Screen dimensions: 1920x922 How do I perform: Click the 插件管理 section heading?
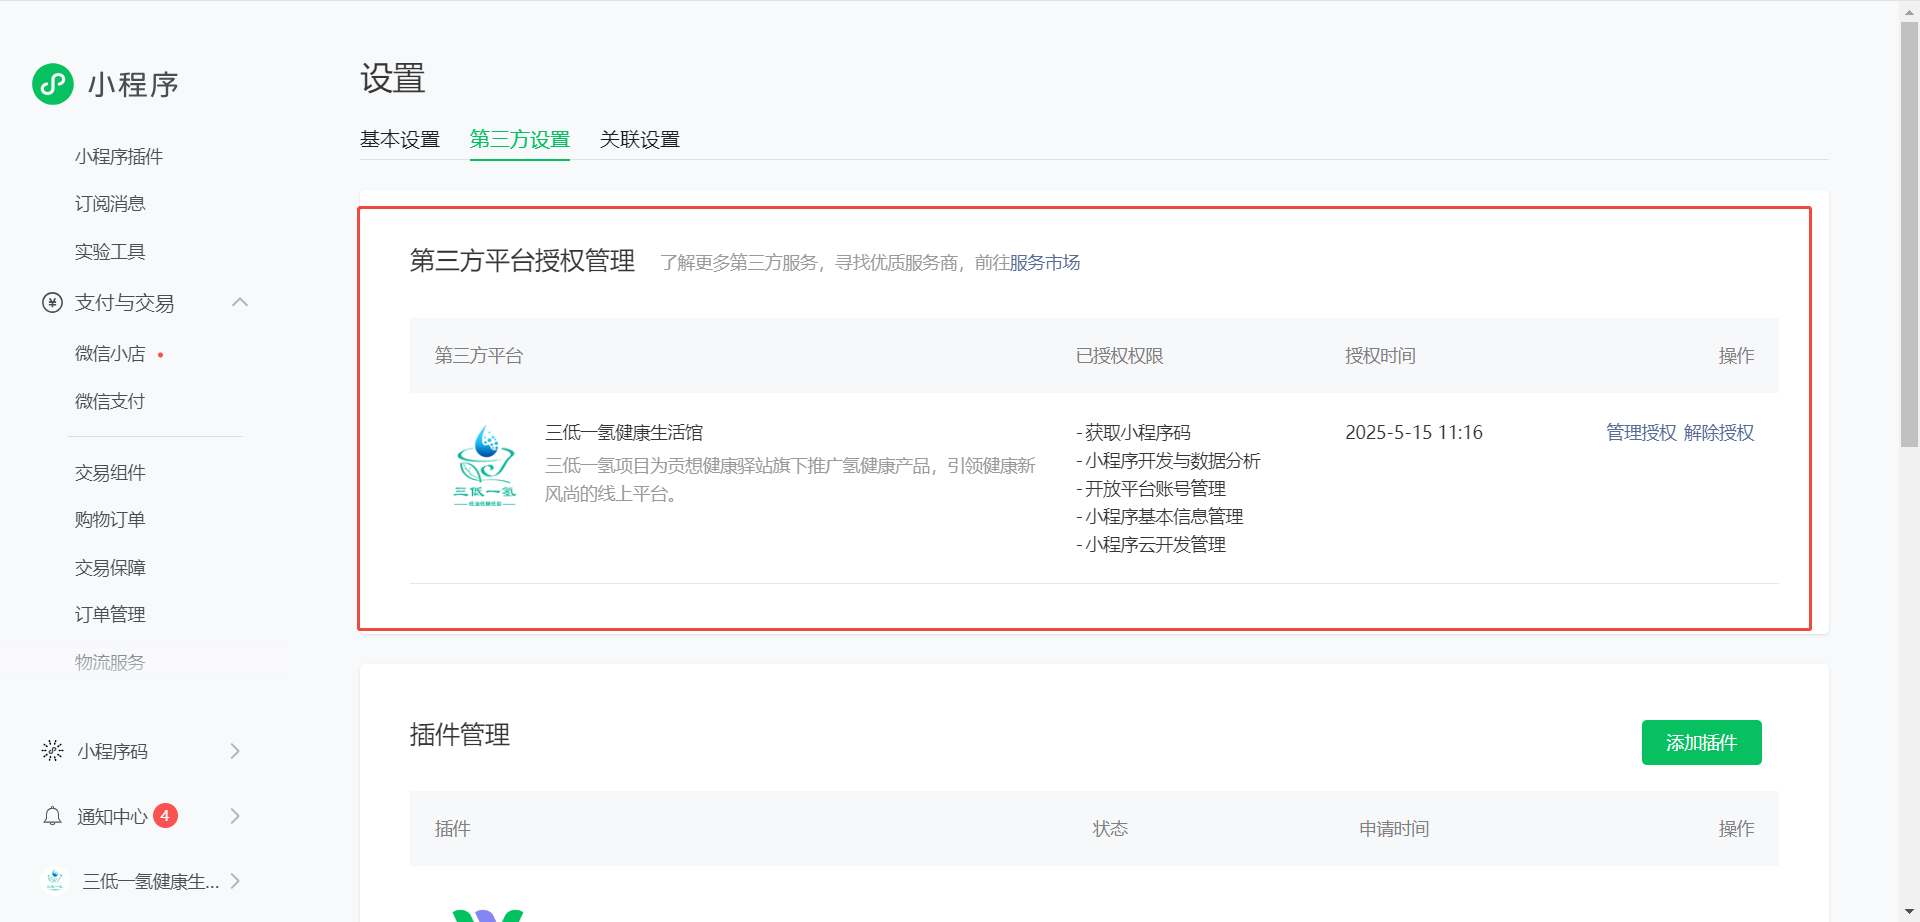[460, 735]
